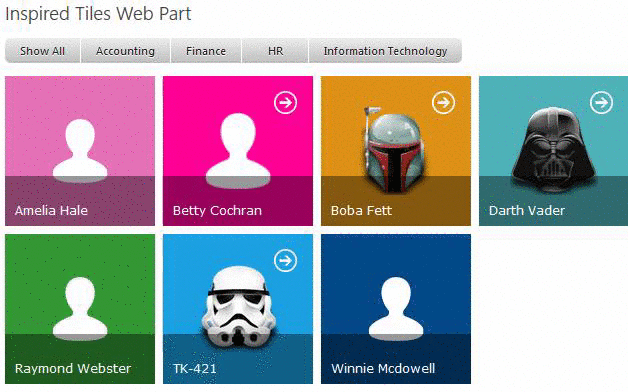
Task: Click Amelia Hale's avatar silhouette
Action: click(80, 151)
